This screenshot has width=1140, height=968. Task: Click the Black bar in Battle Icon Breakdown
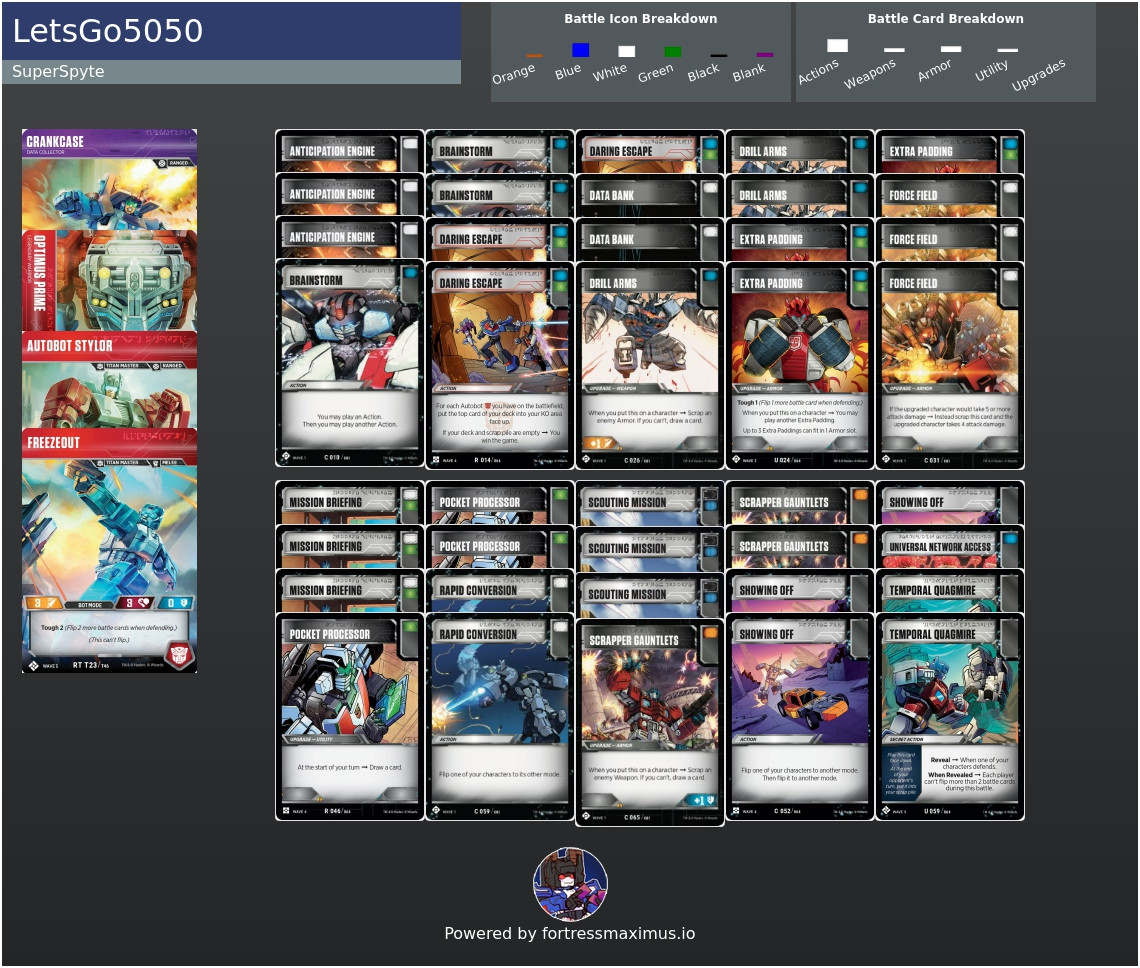(x=718, y=55)
